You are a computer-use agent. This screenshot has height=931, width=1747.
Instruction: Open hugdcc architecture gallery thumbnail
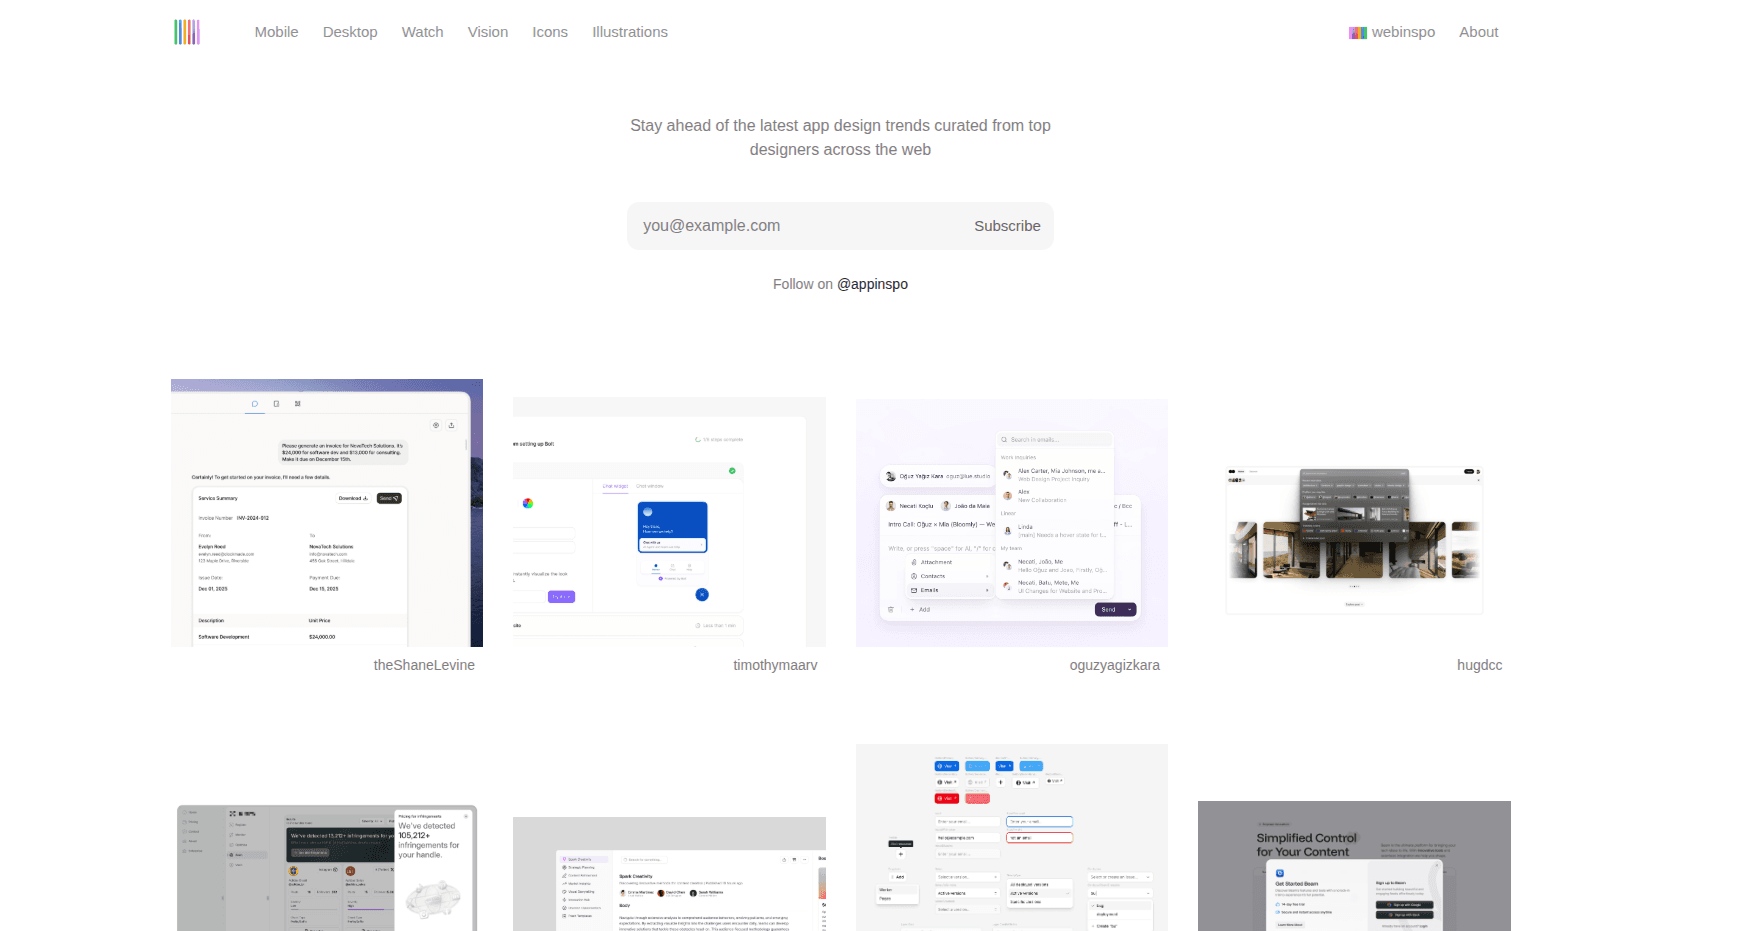point(1354,540)
